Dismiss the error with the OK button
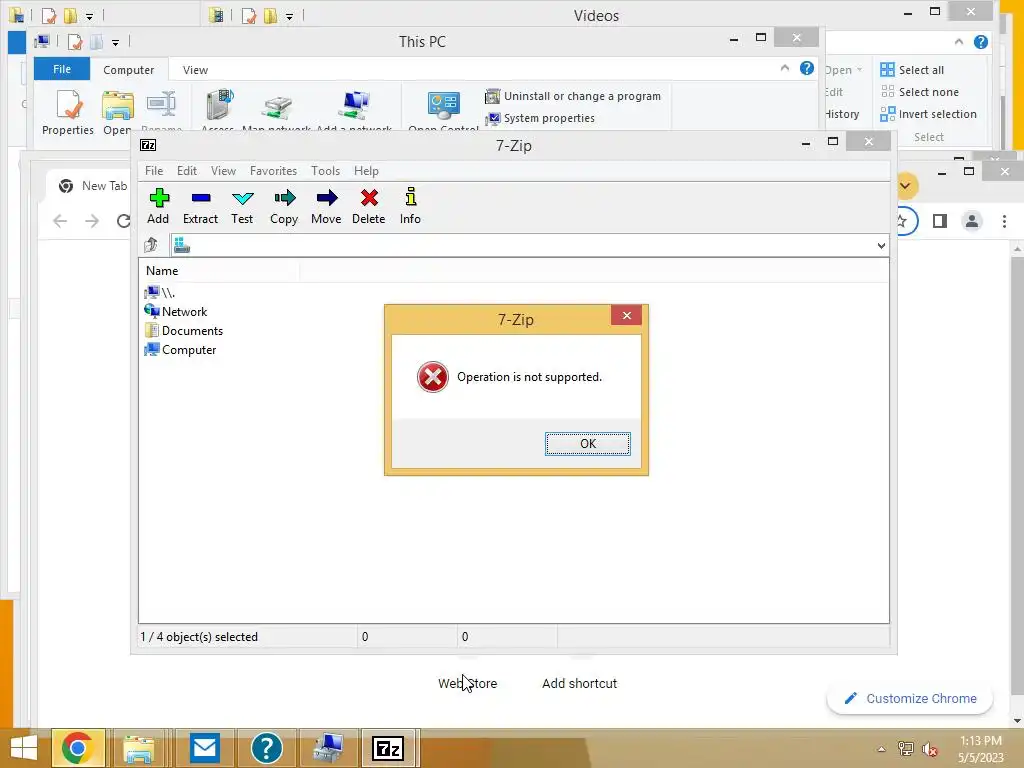The height and width of the screenshot is (768, 1024). tap(588, 443)
